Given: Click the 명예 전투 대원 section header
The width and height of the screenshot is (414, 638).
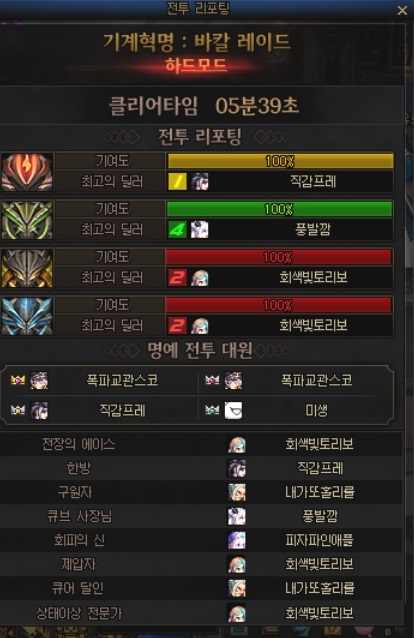Looking at the screenshot, I should coord(200,350).
